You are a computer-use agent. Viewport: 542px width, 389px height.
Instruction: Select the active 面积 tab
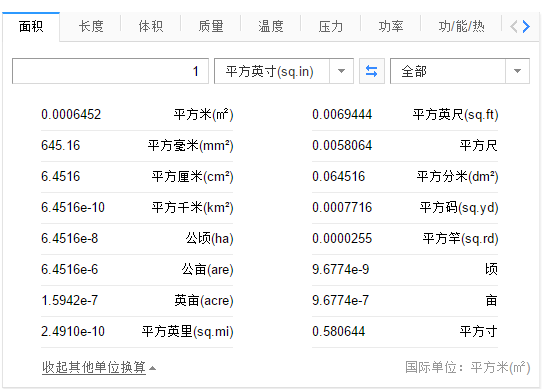[31, 26]
